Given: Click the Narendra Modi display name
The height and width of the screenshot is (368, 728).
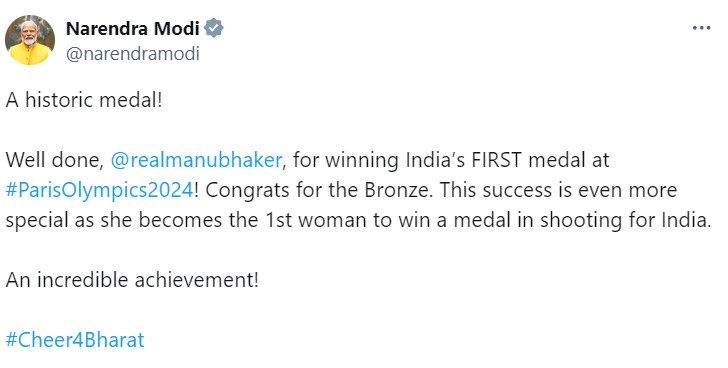Looking at the screenshot, I should pos(132,29).
